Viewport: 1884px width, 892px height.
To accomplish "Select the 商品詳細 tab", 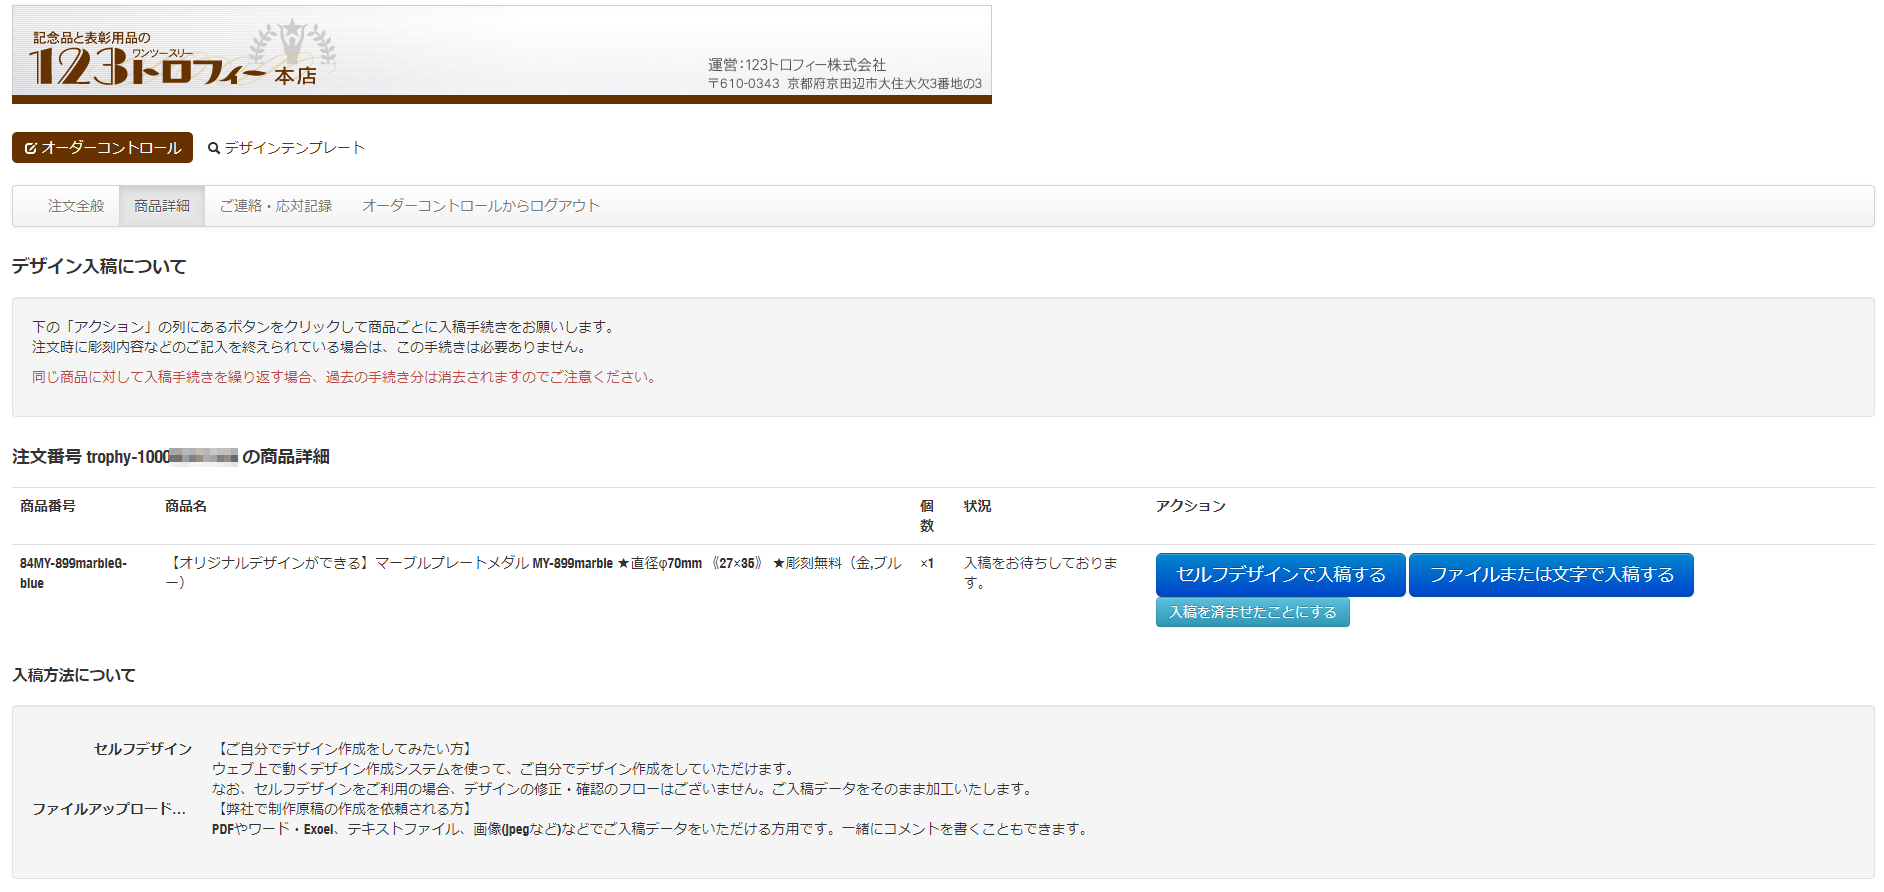I will pos(162,206).
